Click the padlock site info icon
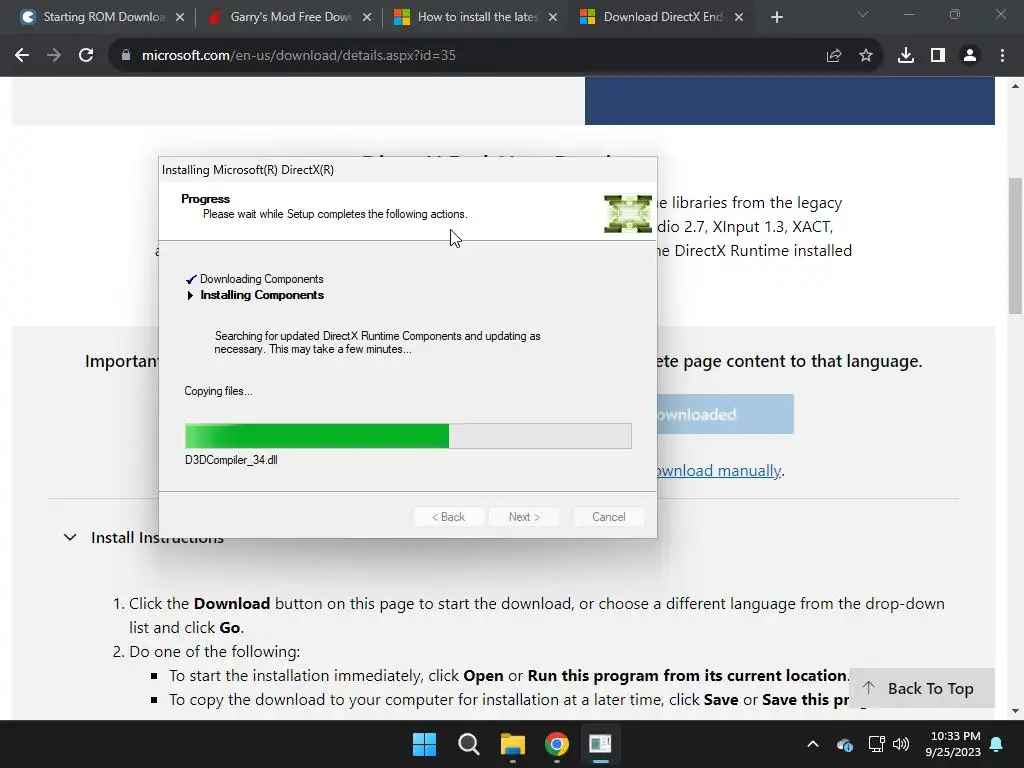1024x768 pixels. coord(126,56)
